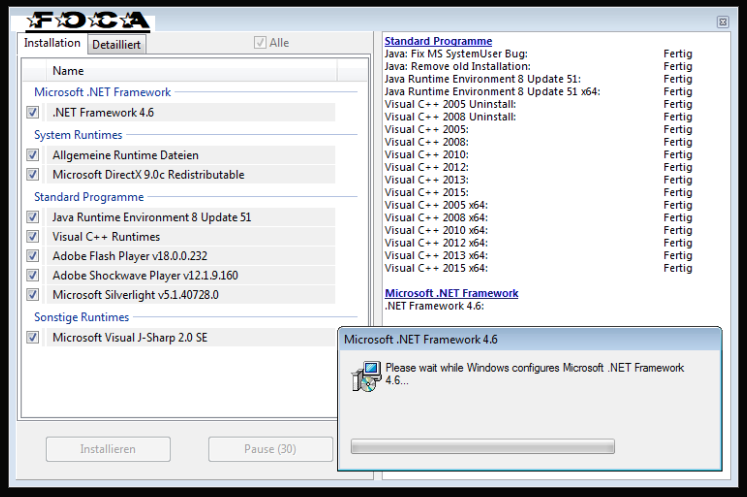This screenshot has width=747, height=497.
Task: Uncheck Microsoft Visual J-Sharp 2.0 SE checkbox
Action: (x=32, y=337)
